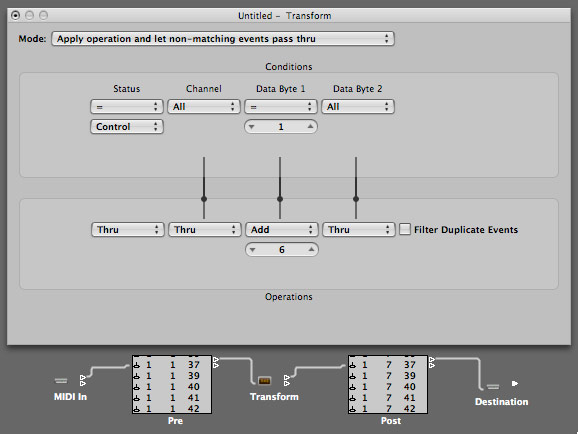578x434 pixels.
Task: Click the Pre label
Action: (175, 421)
